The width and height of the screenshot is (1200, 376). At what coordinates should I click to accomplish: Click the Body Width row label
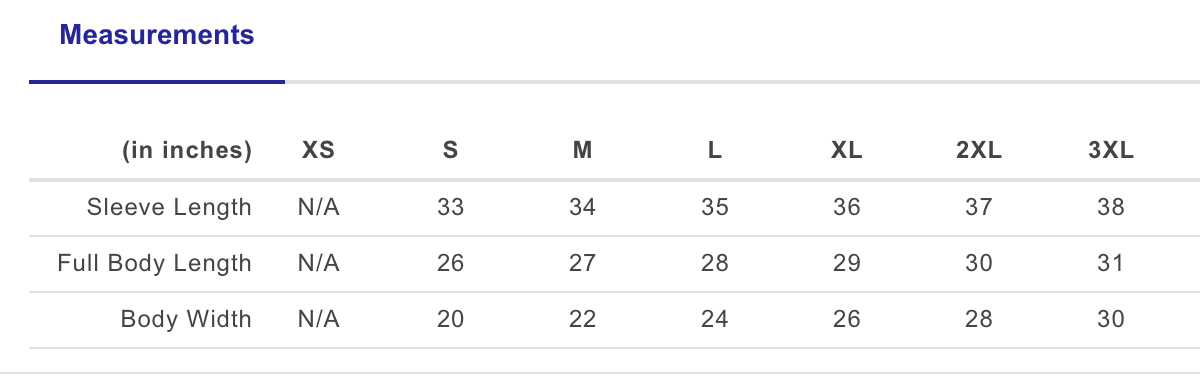point(186,320)
